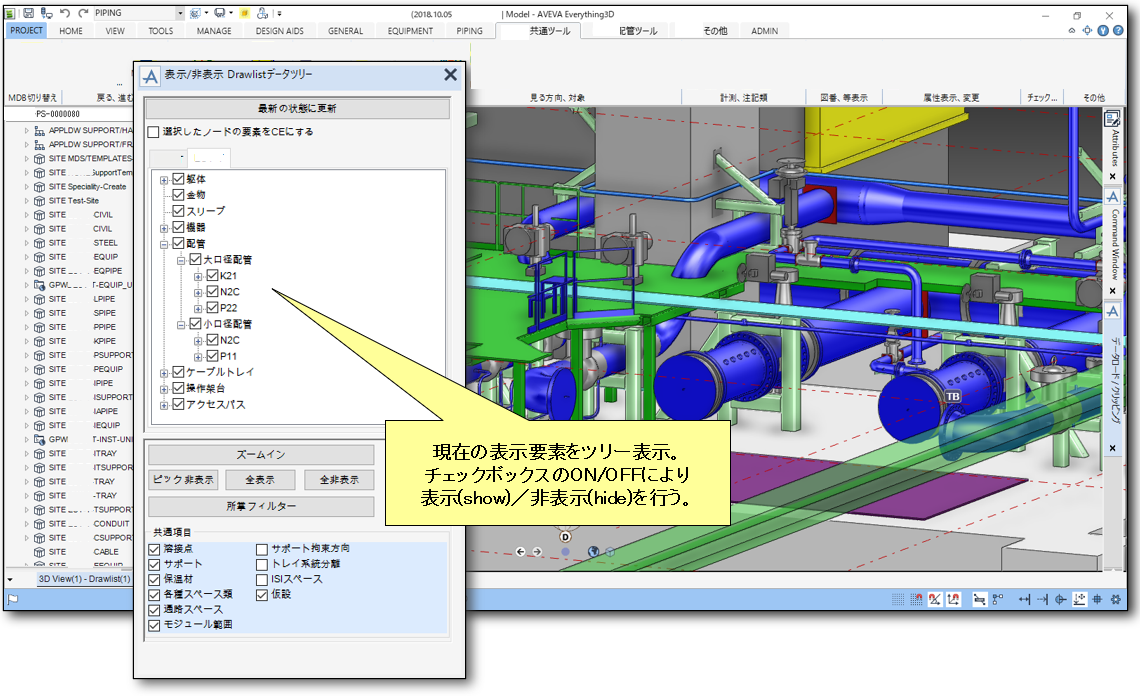Switch to the EQUIPMENT ribbon tab

pos(413,30)
